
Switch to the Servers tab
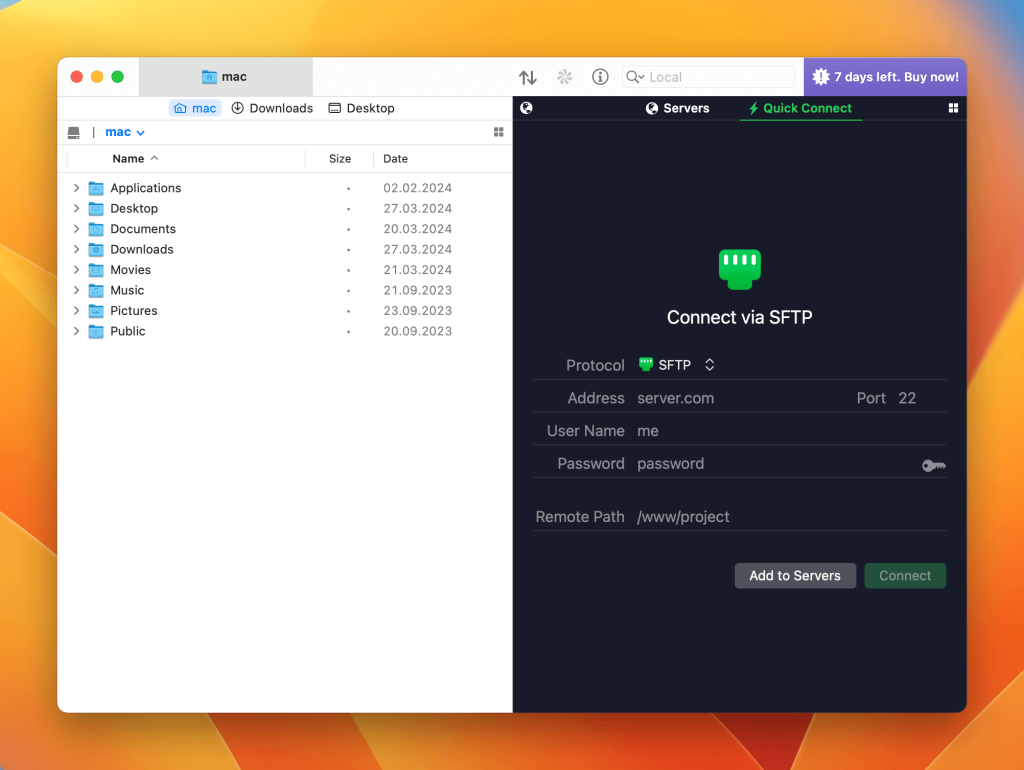pyautogui.click(x=677, y=108)
